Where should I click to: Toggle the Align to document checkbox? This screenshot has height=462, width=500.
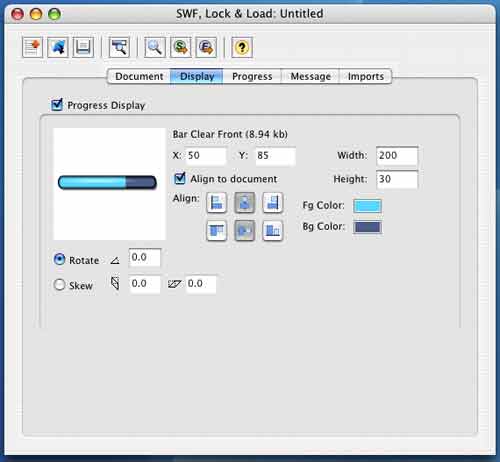click(x=180, y=178)
